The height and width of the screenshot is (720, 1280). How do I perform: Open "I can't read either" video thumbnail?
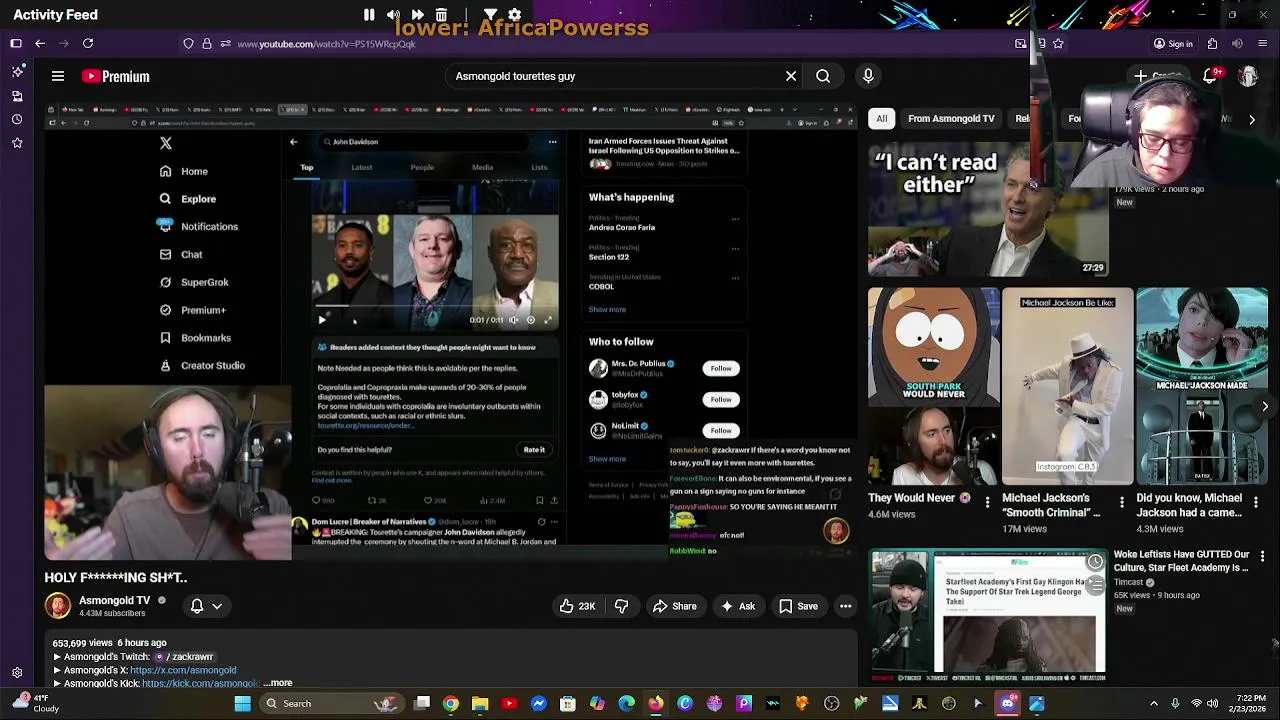click(x=988, y=208)
